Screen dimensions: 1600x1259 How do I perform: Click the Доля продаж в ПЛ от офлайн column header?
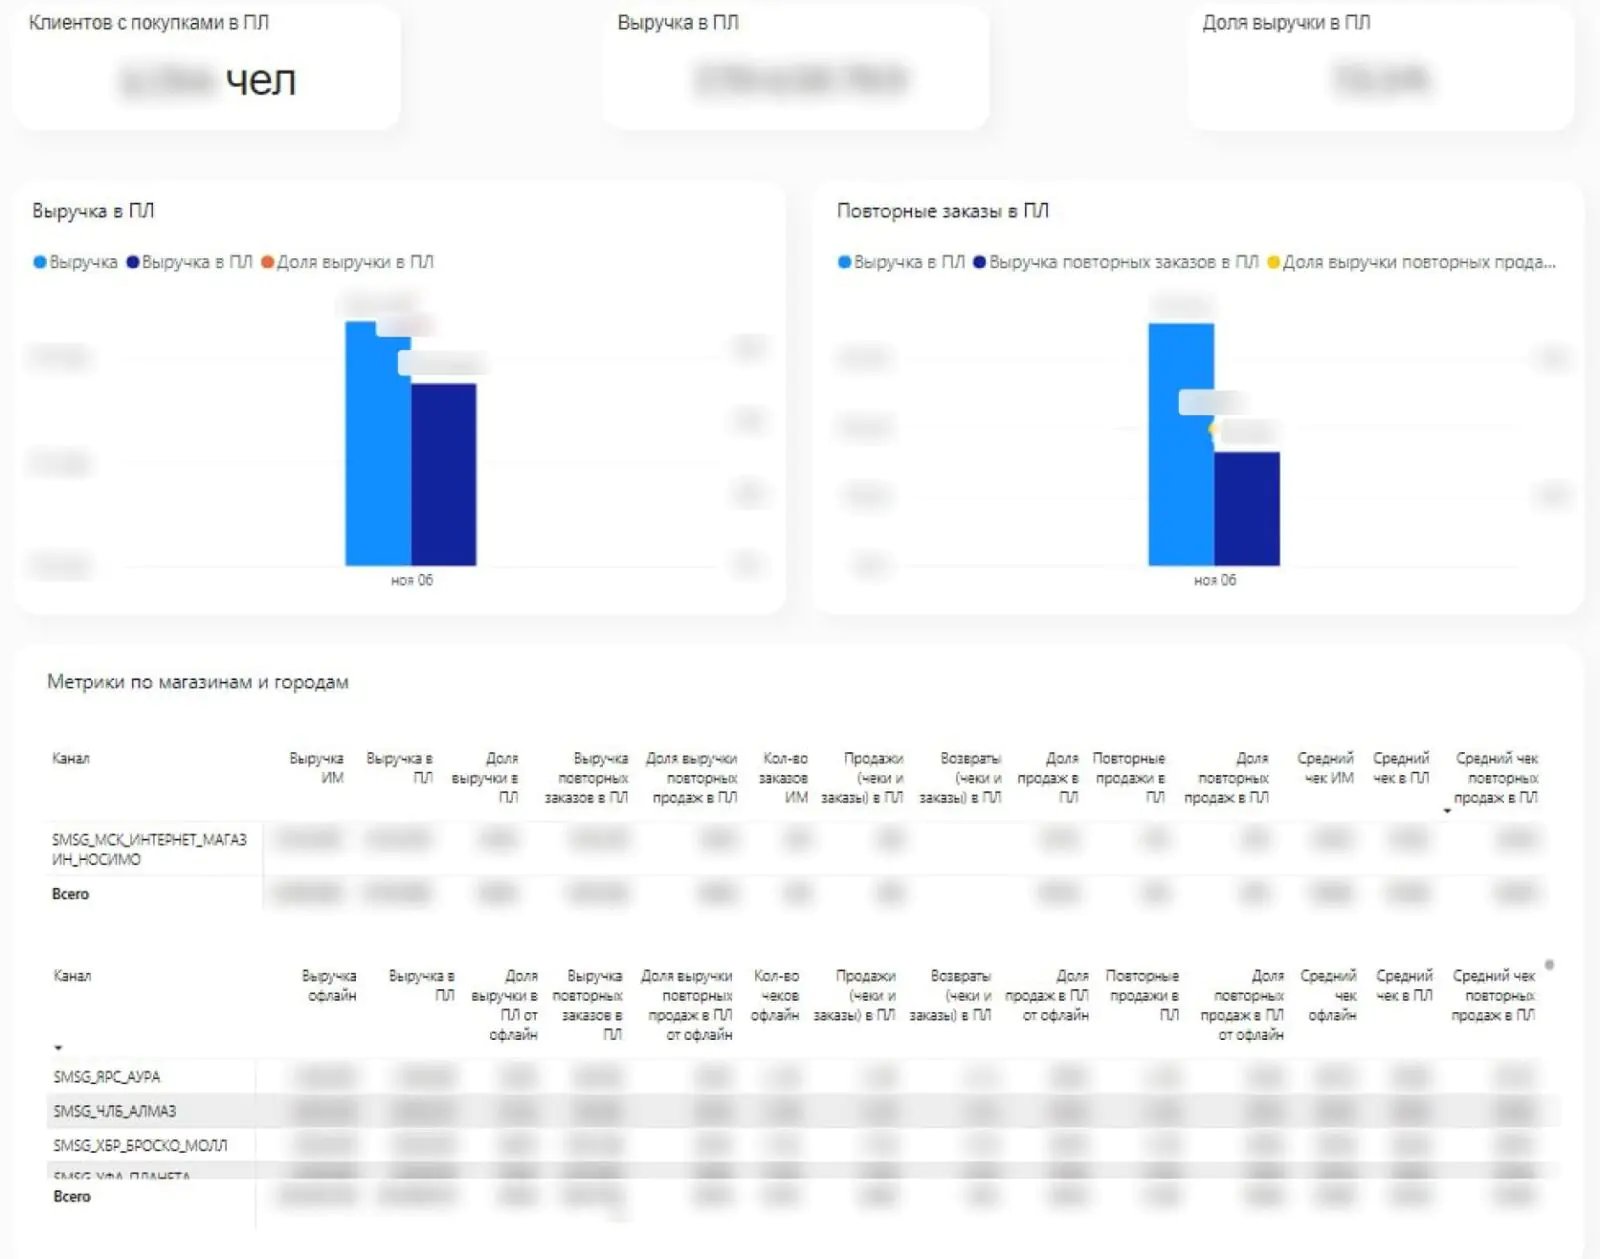coord(1046,995)
